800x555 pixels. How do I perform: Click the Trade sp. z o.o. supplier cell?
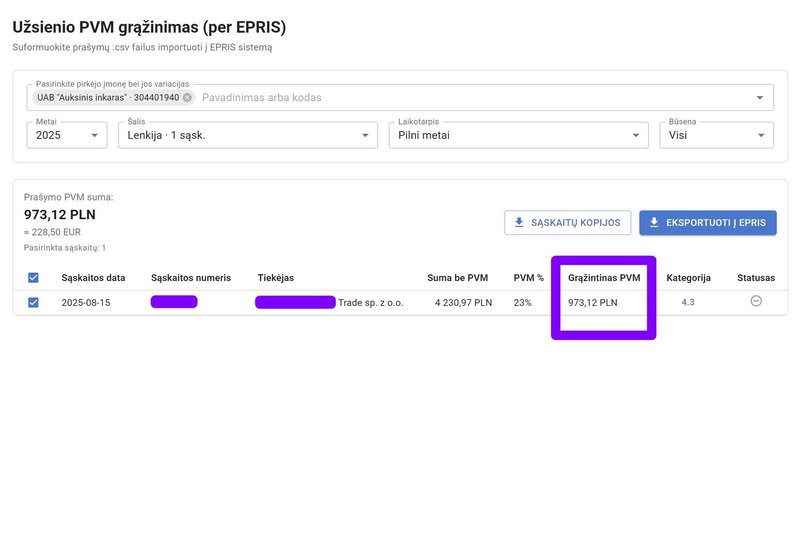(370, 302)
